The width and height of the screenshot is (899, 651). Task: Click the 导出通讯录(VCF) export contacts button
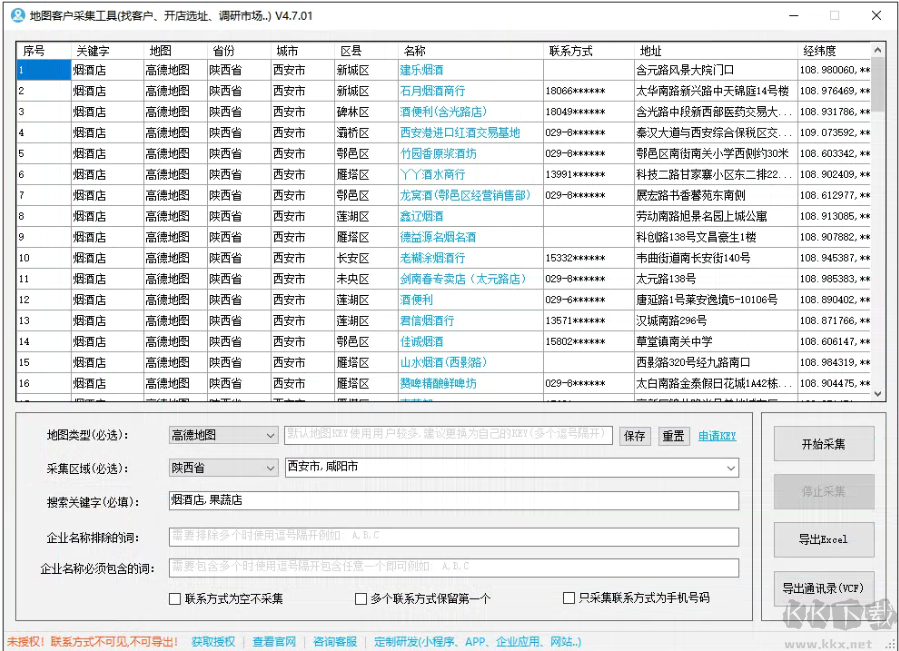[823, 588]
